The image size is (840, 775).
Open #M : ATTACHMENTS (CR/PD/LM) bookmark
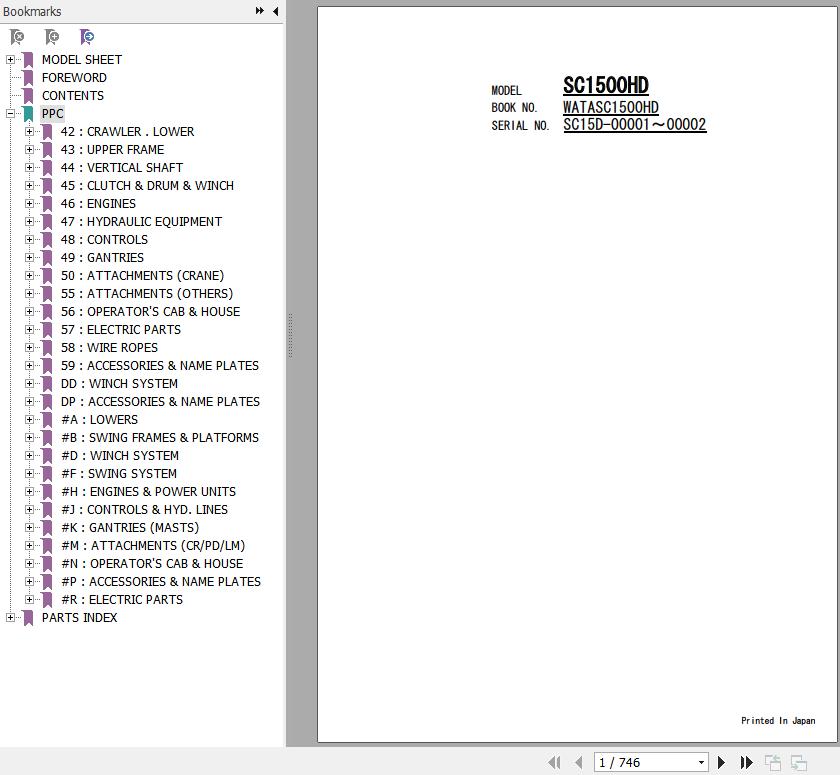(153, 546)
